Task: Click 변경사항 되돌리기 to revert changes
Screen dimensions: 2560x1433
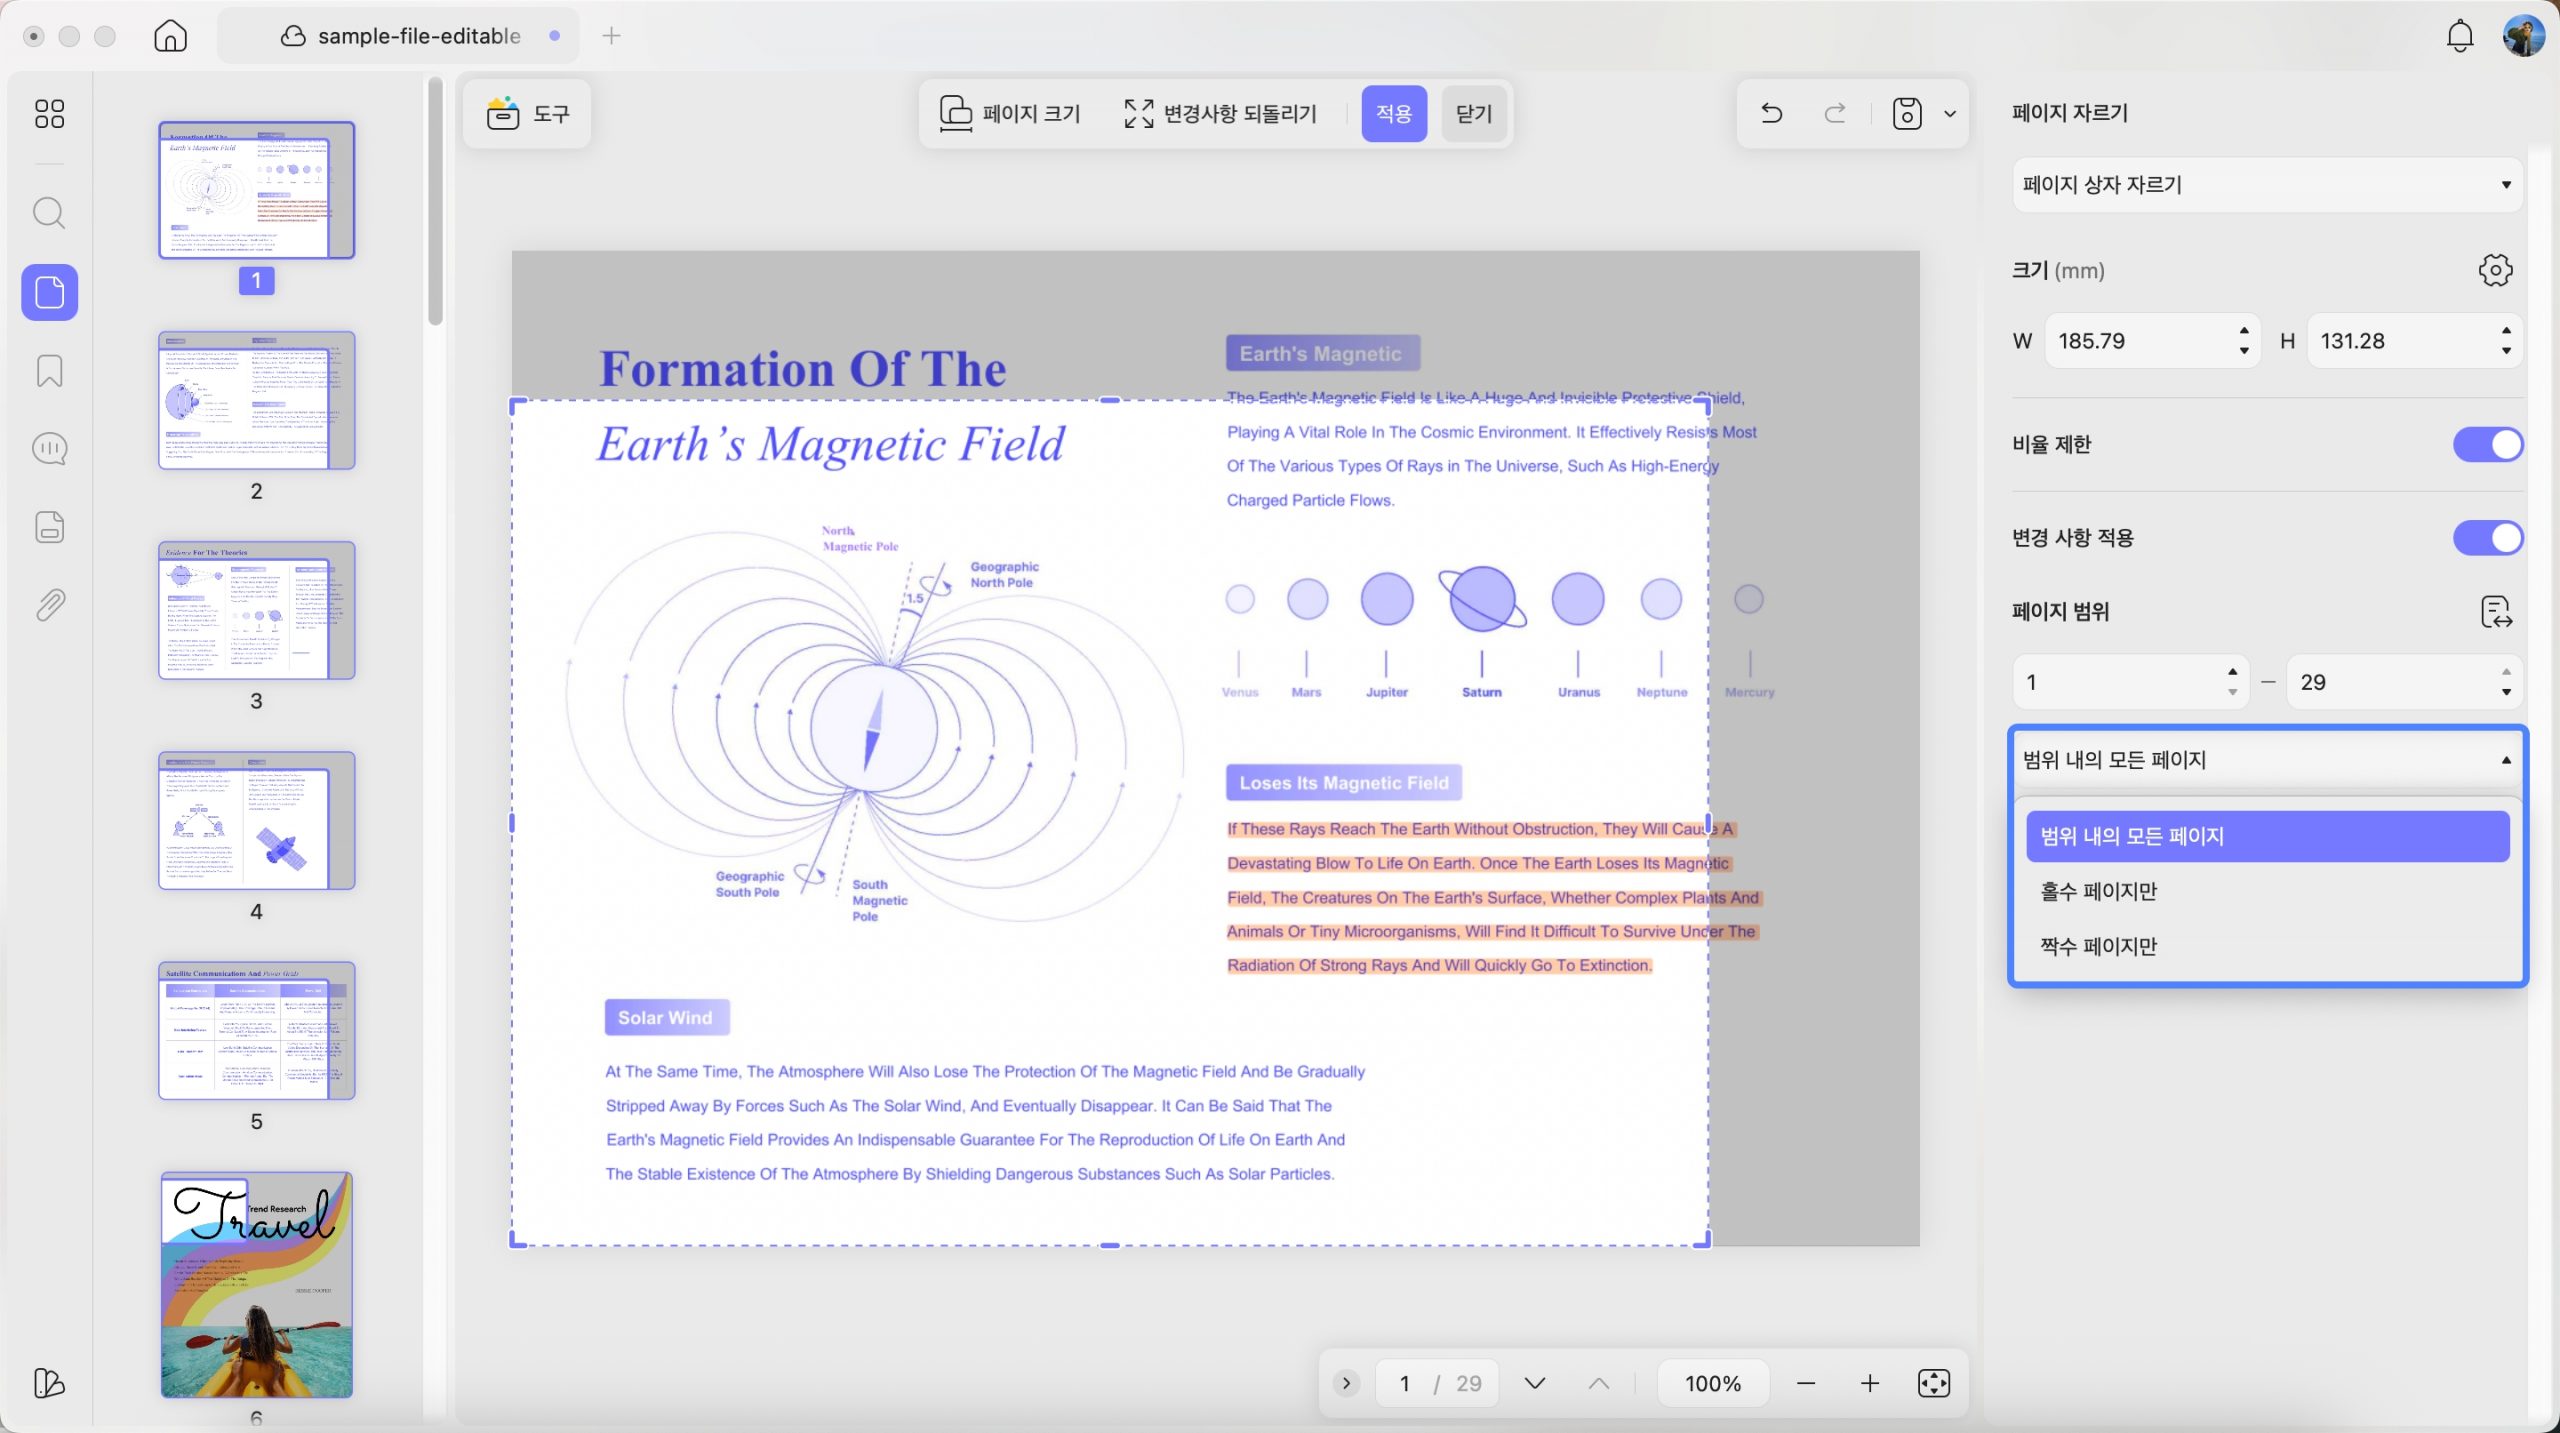Action: (x=1220, y=114)
